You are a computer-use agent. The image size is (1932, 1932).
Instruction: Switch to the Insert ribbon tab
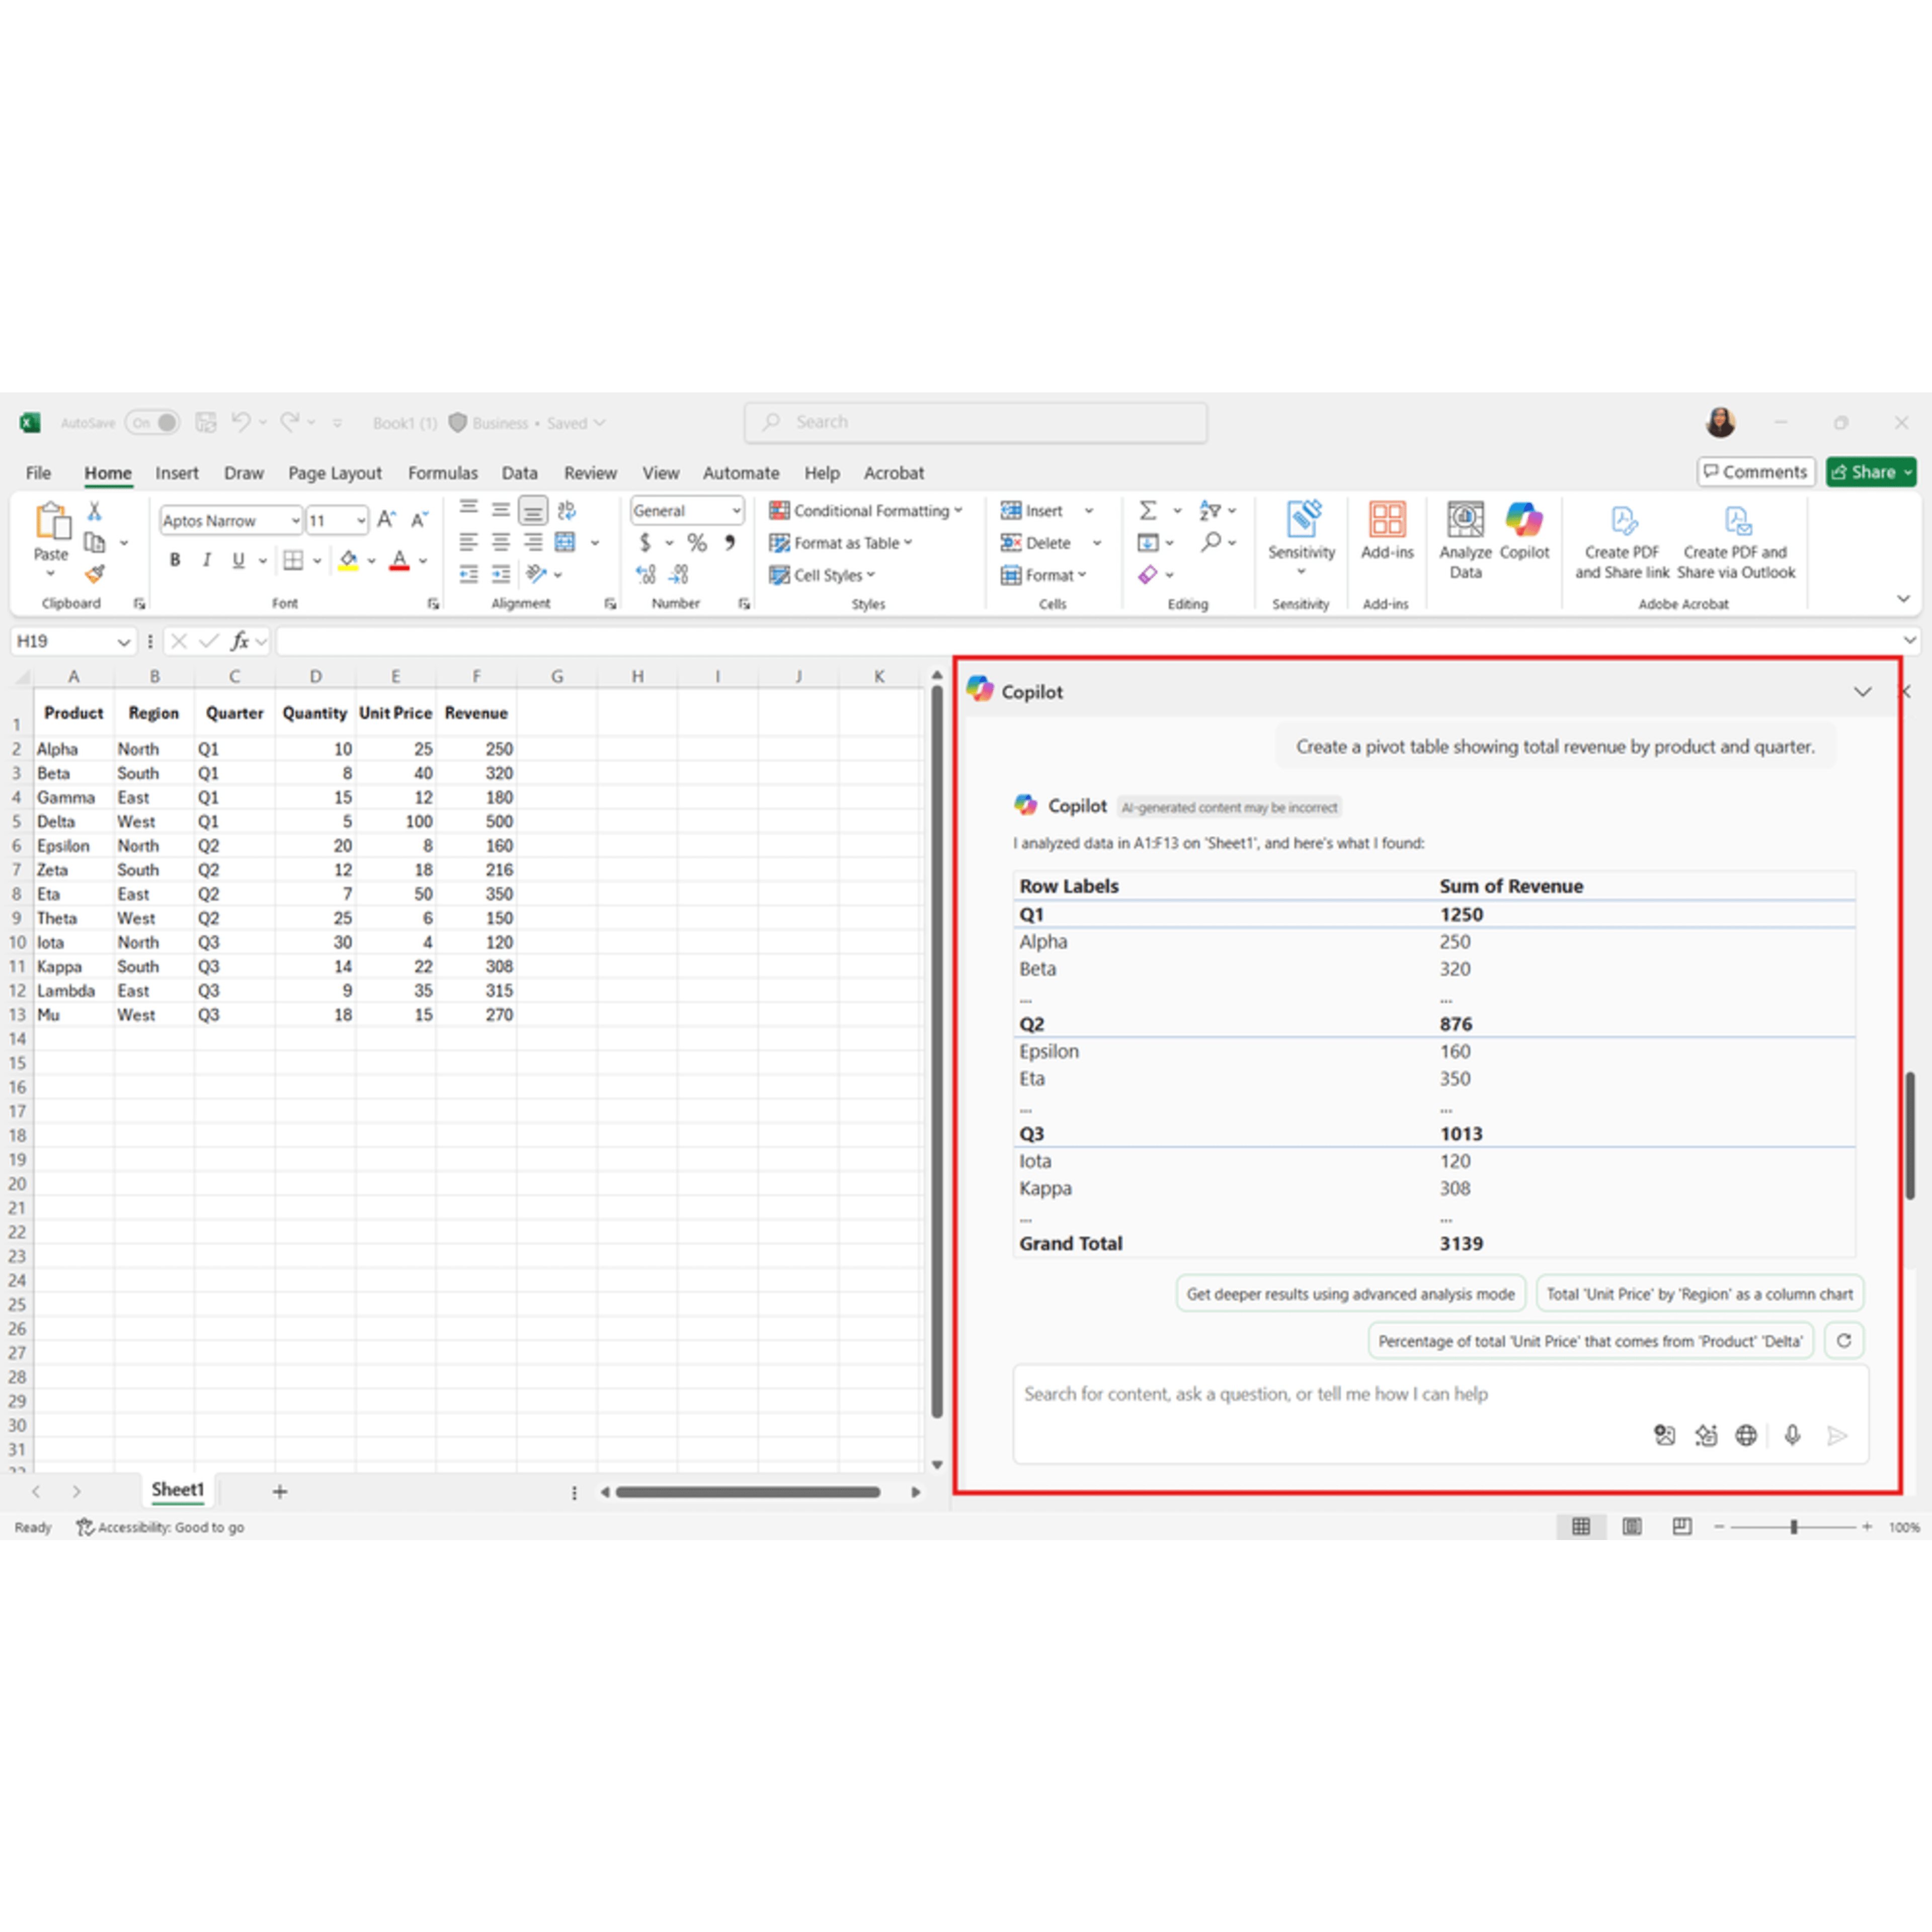click(x=177, y=473)
